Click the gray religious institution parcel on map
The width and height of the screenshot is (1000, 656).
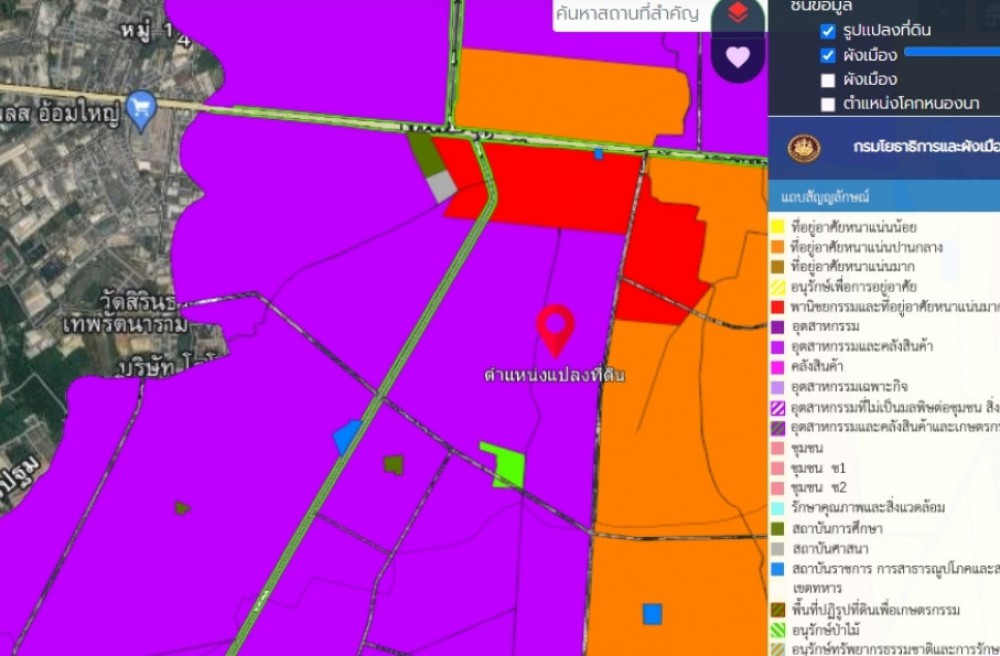[441, 186]
